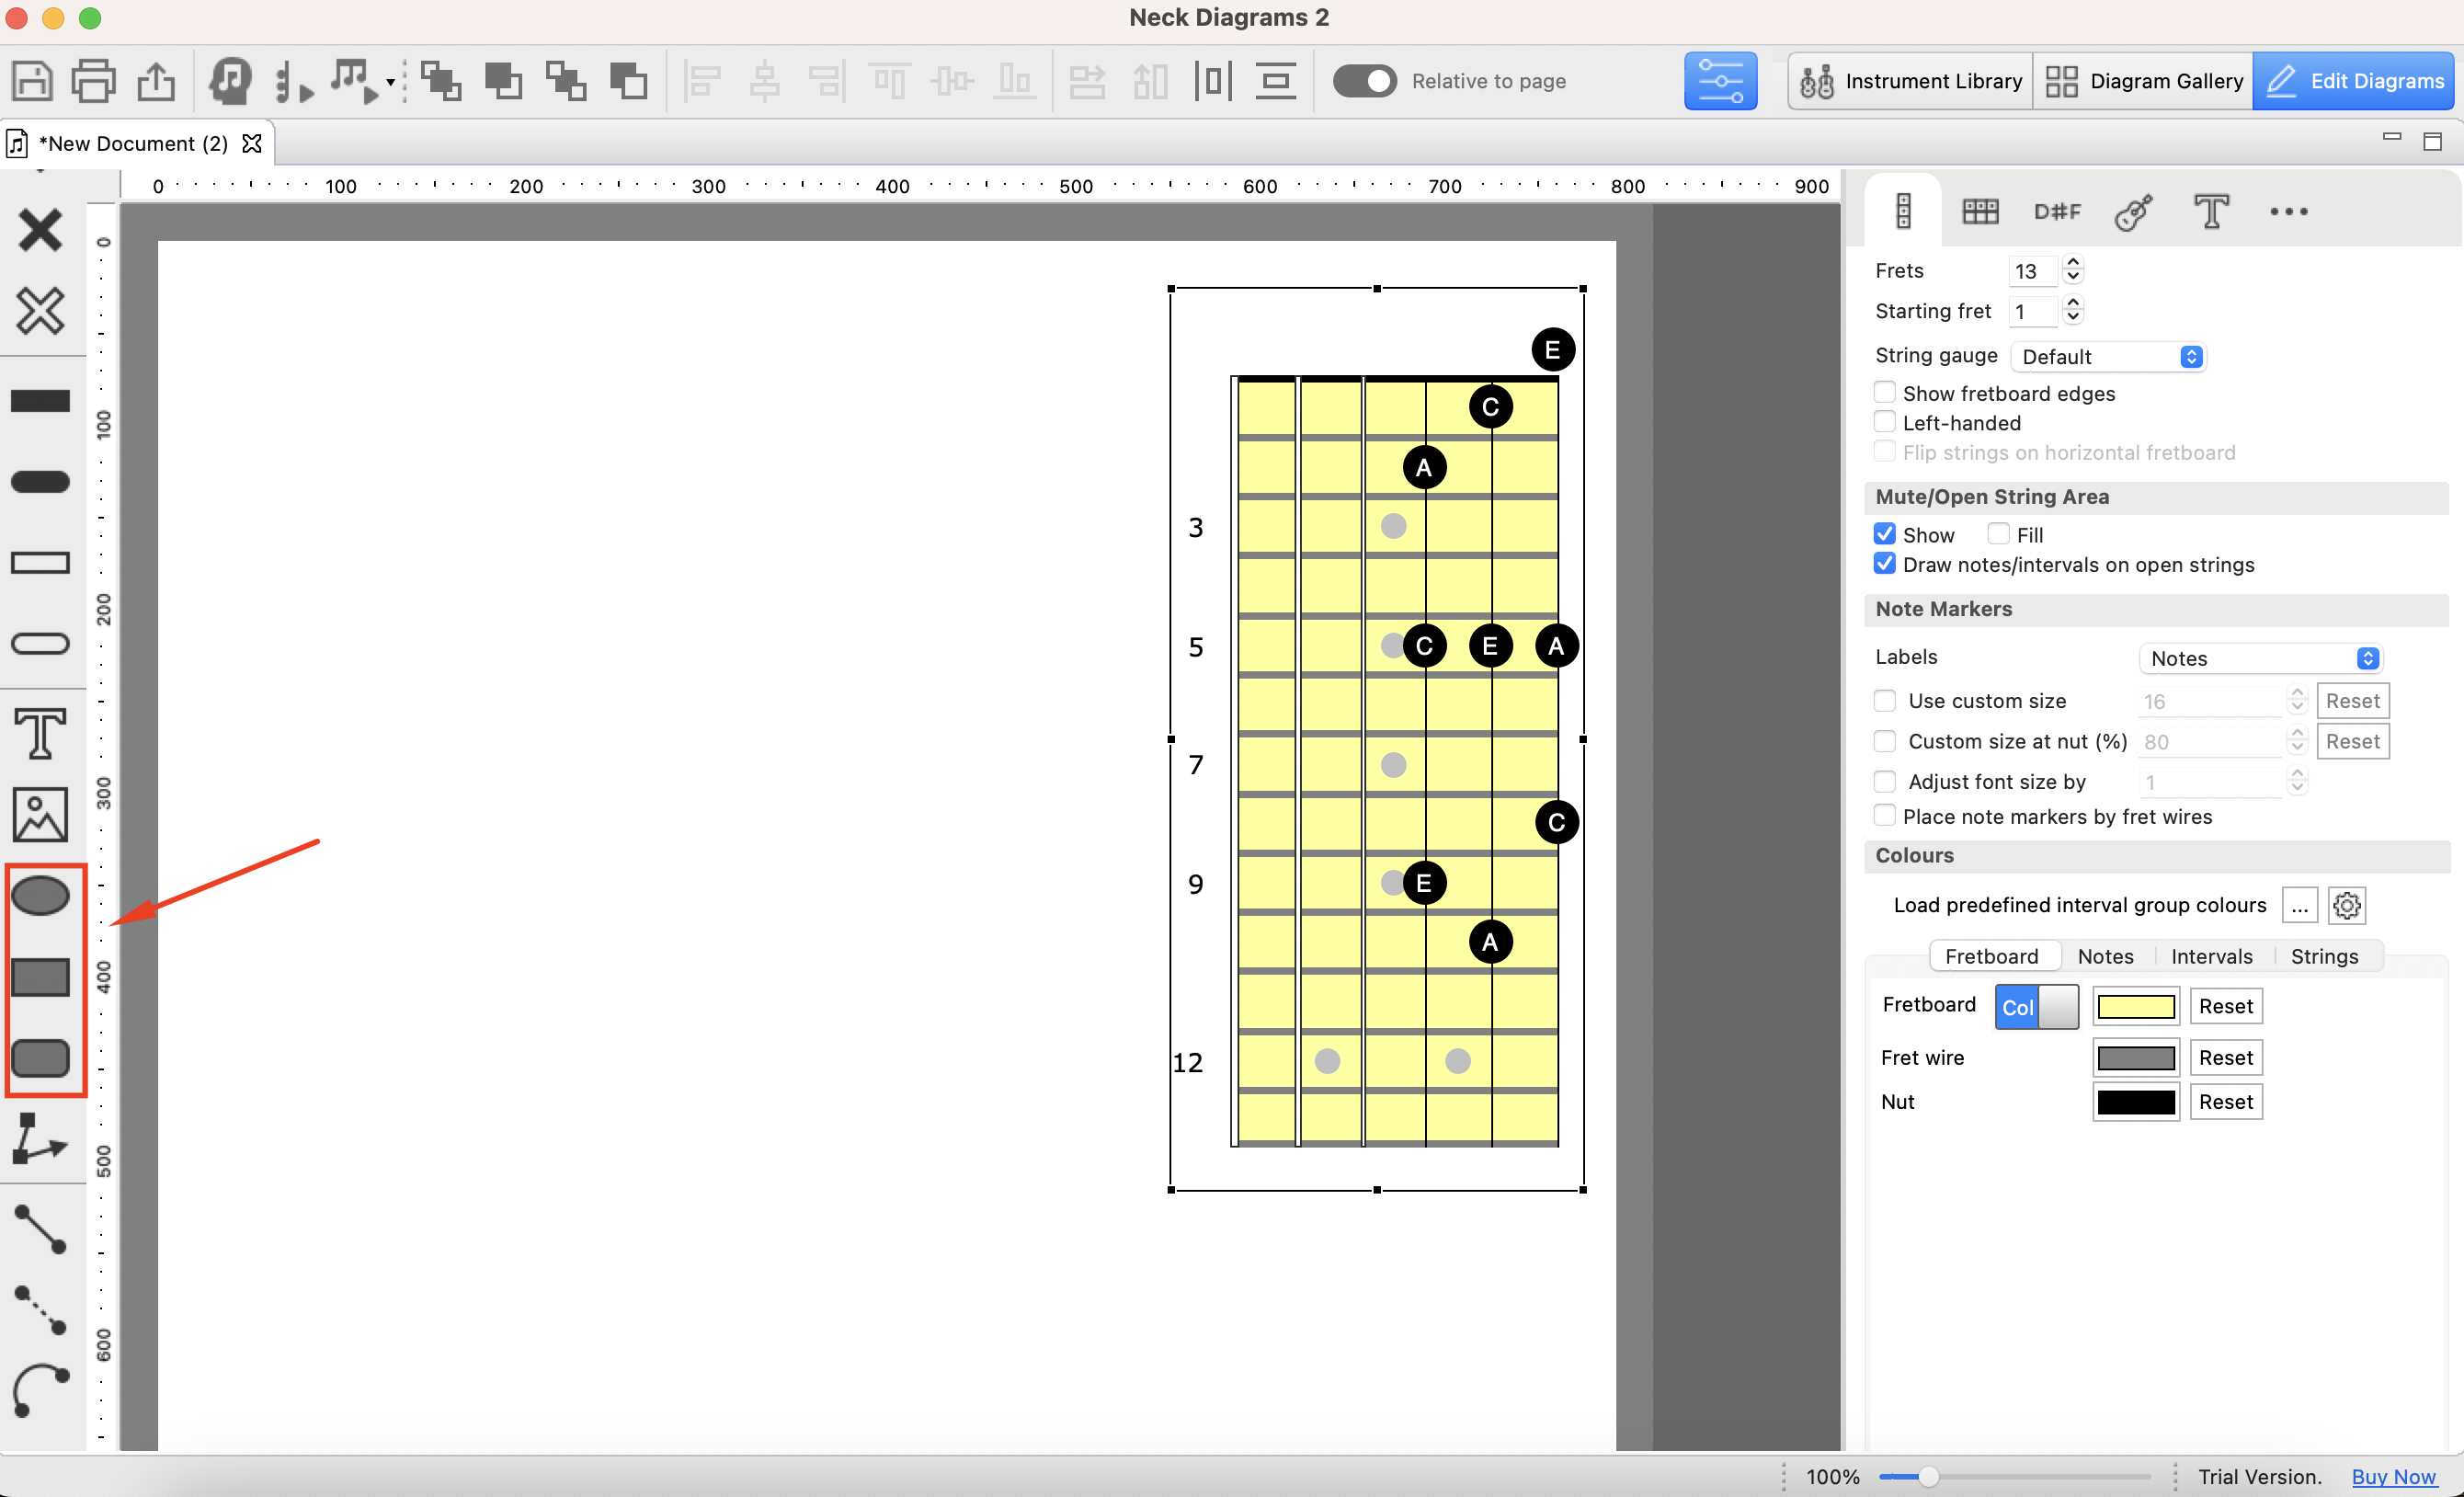Select the hollow rounded barre tool
The width and height of the screenshot is (2464, 1497).
pyautogui.click(x=40, y=643)
